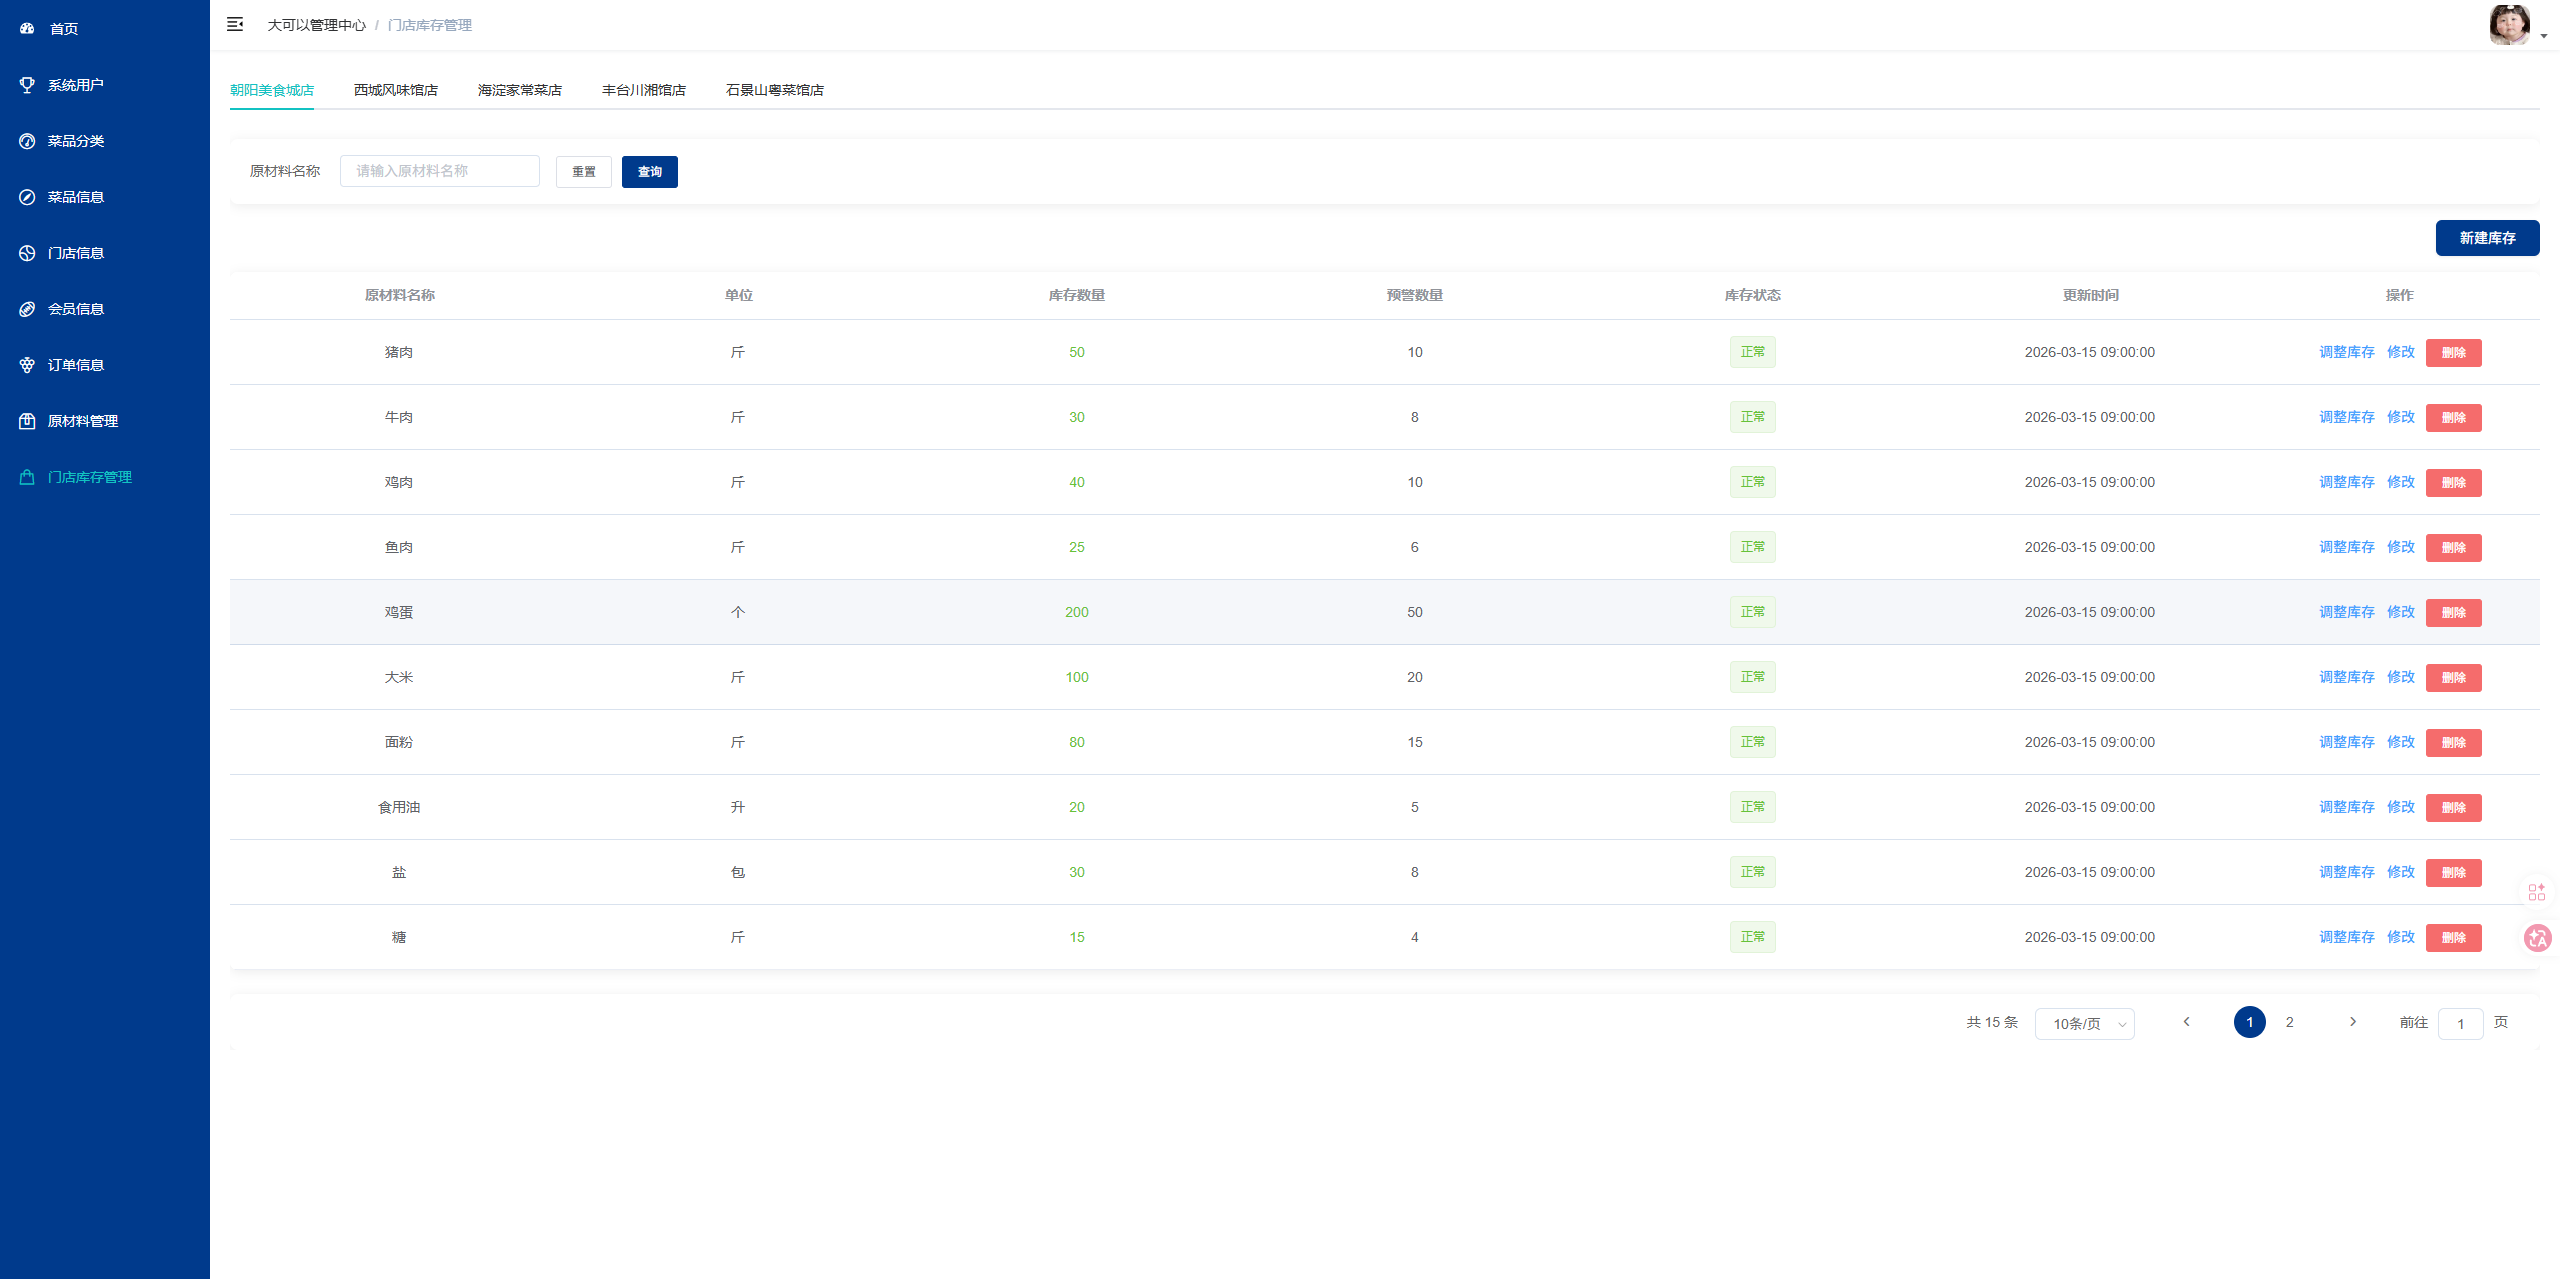
Task: Click 修改 for 食用油 row
Action: 2400,807
